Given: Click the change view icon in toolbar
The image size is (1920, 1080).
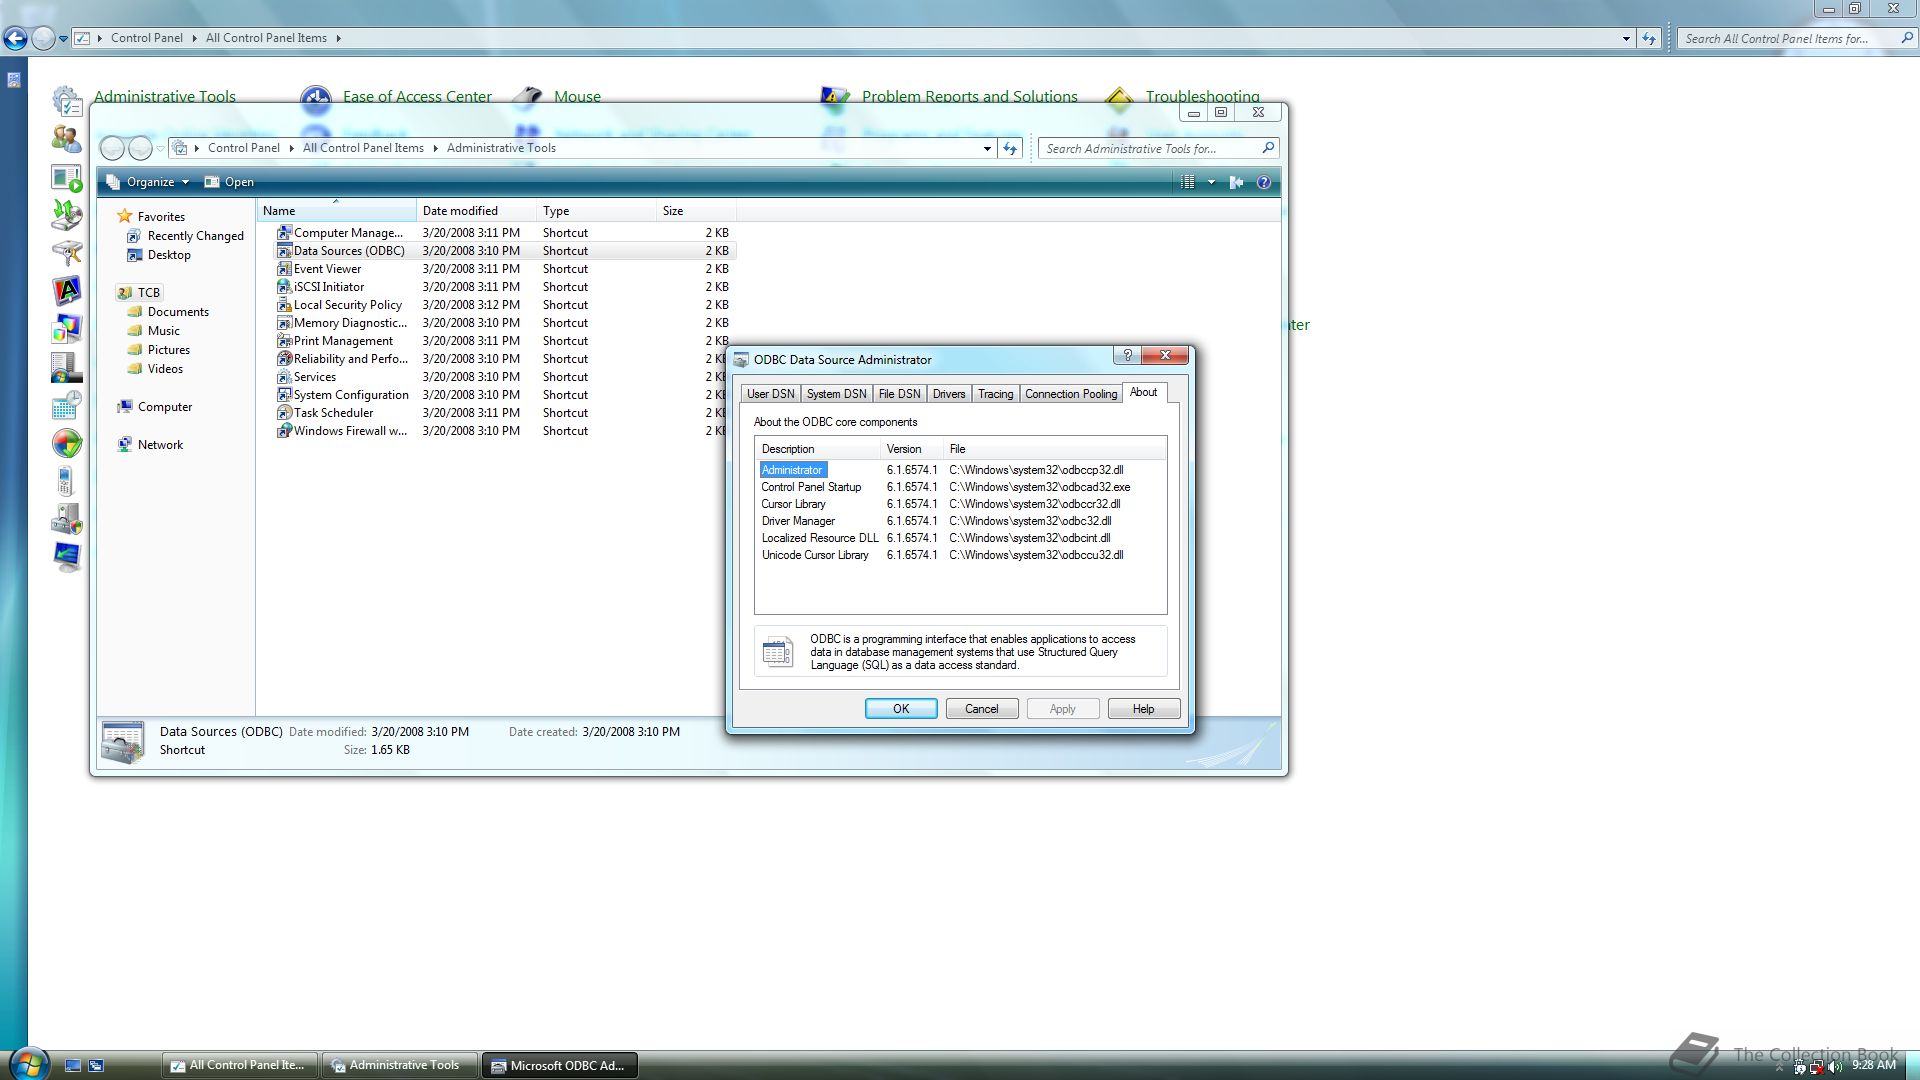Looking at the screenshot, I should [1188, 182].
